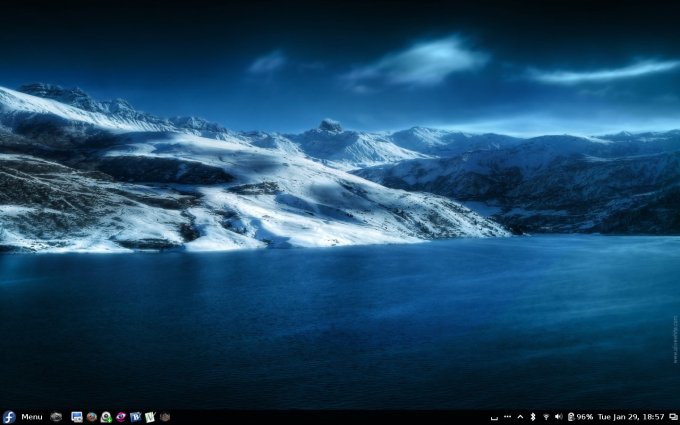This screenshot has width=680, height=425.
Task: Click the Fedora logo launcher icon
Action: pos(9,417)
